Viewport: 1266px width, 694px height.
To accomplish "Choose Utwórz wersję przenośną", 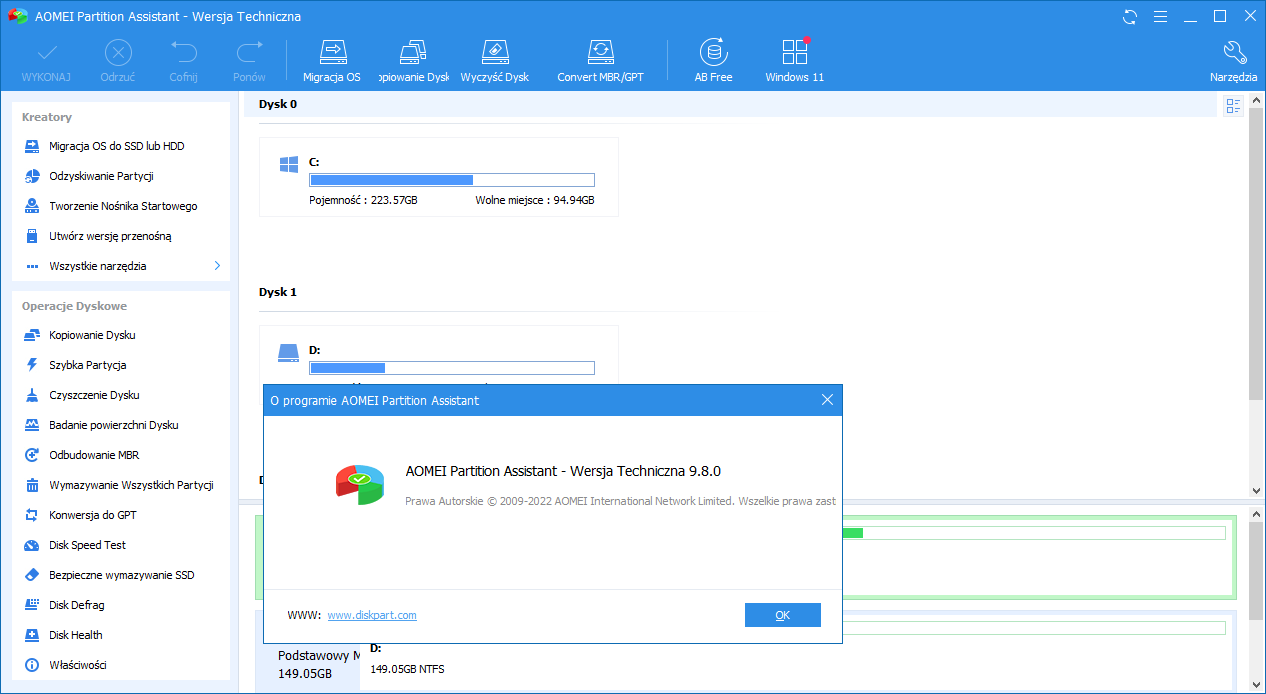I will (110, 236).
